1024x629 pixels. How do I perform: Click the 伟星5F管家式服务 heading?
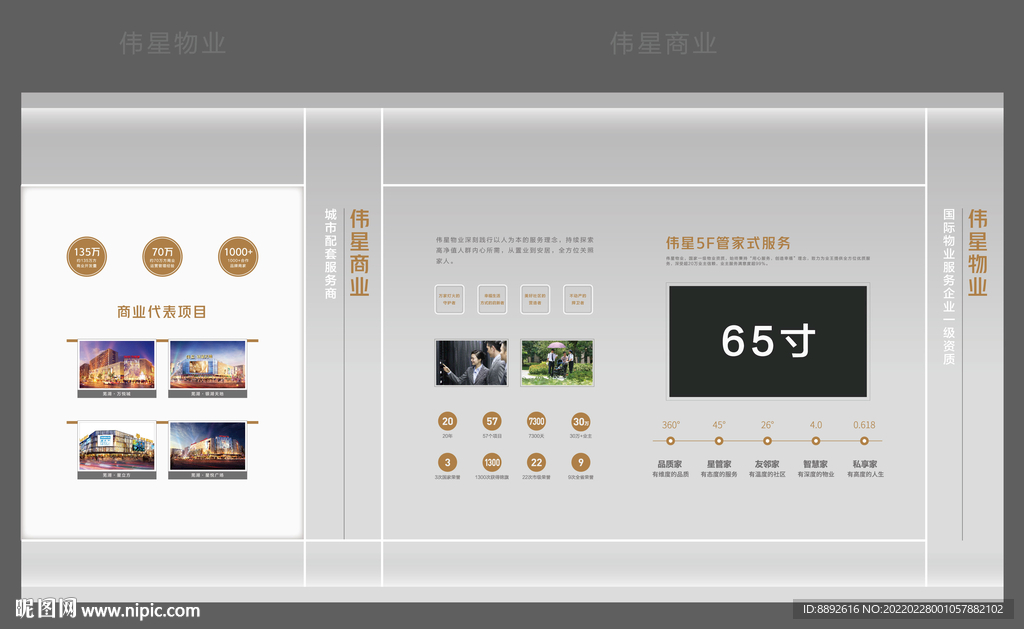point(728,243)
